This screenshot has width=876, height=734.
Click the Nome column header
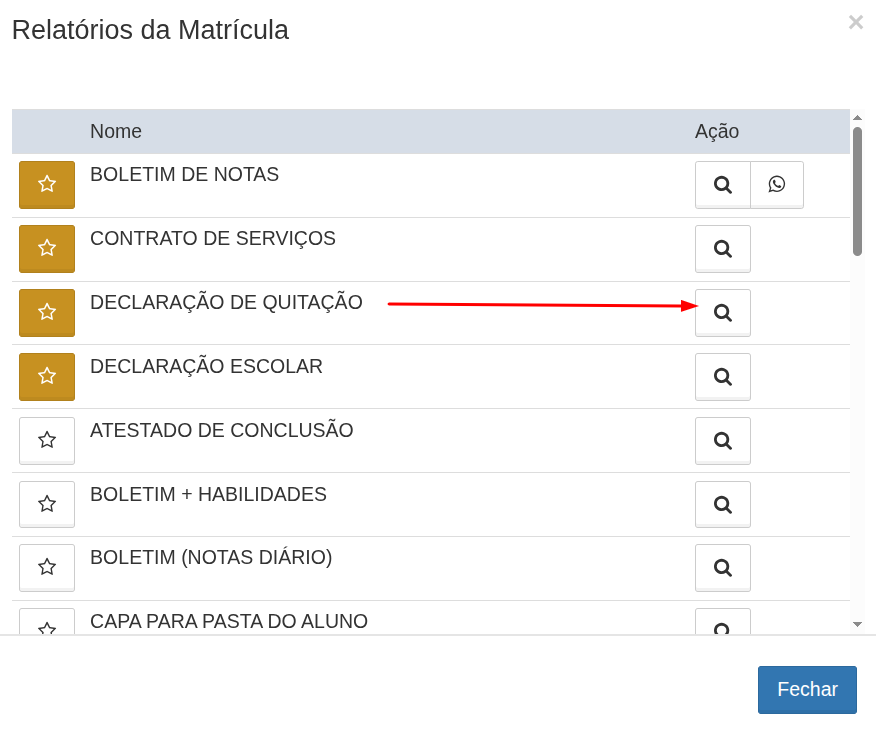tap(116, 132)
